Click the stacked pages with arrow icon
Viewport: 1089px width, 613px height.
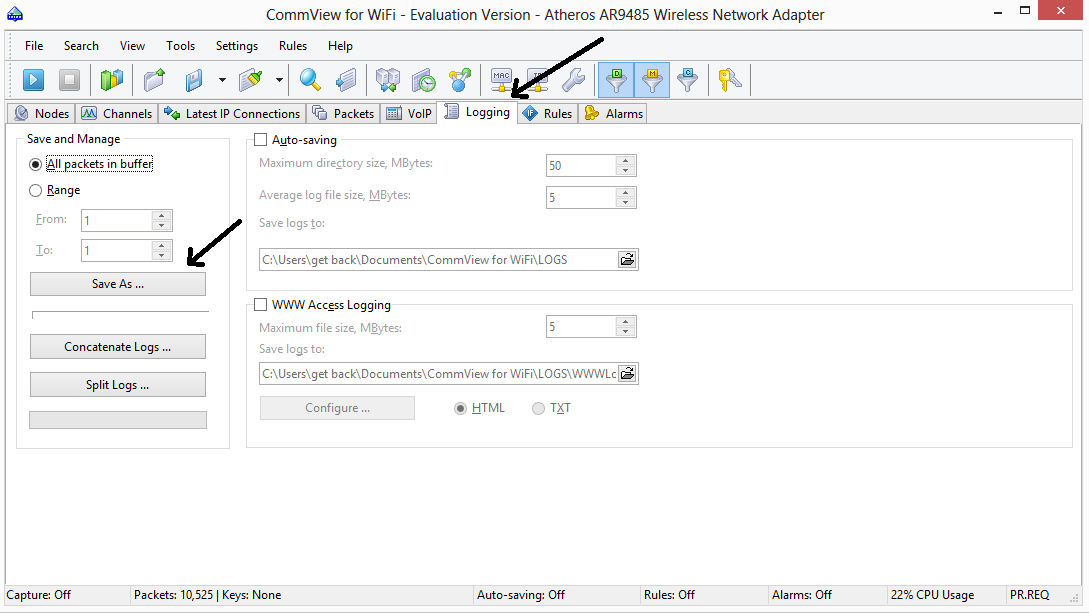click(345, 80)
